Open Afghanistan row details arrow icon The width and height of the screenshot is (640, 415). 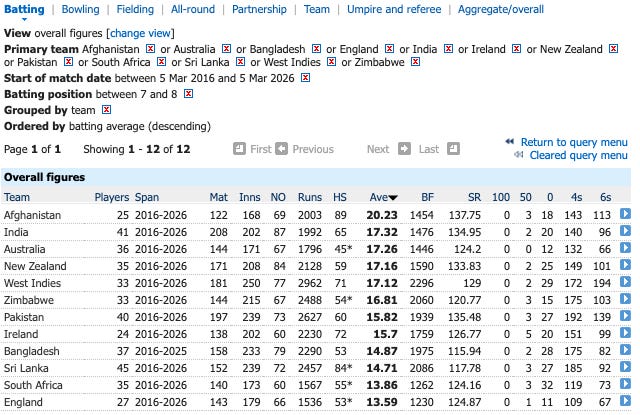click(x=625, y=214)
